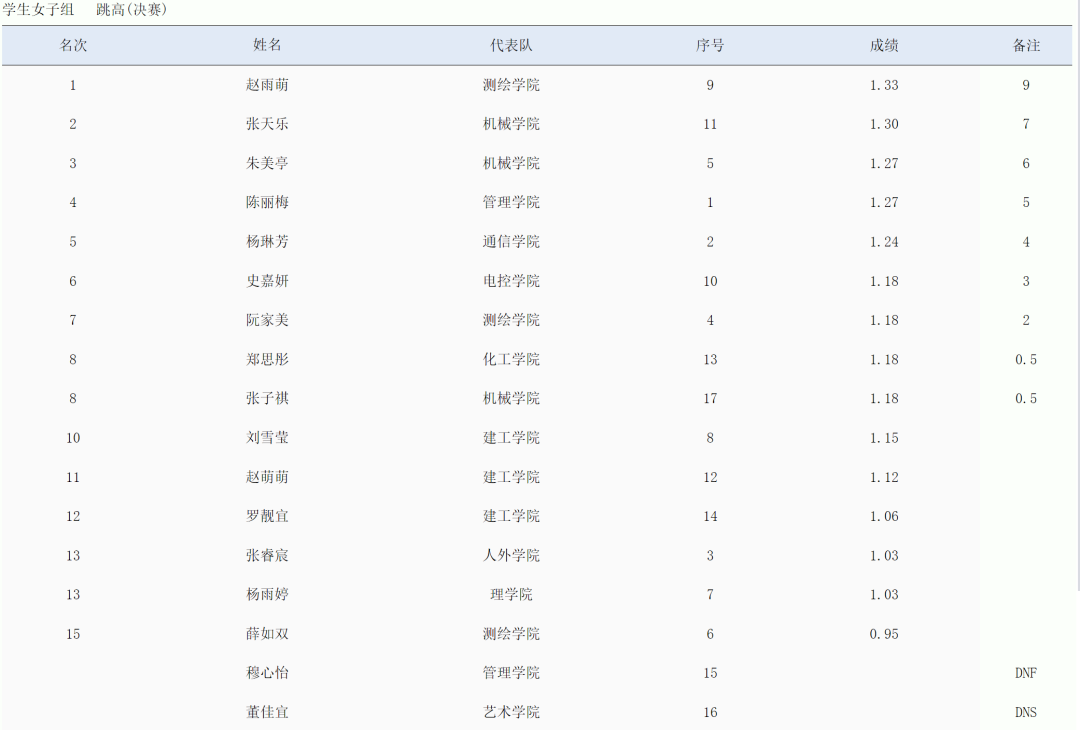The width and height of the screenshot is (1080, 730).
Task: Select 化工学院 in 郑思彤's row
Action: [511, 359]
